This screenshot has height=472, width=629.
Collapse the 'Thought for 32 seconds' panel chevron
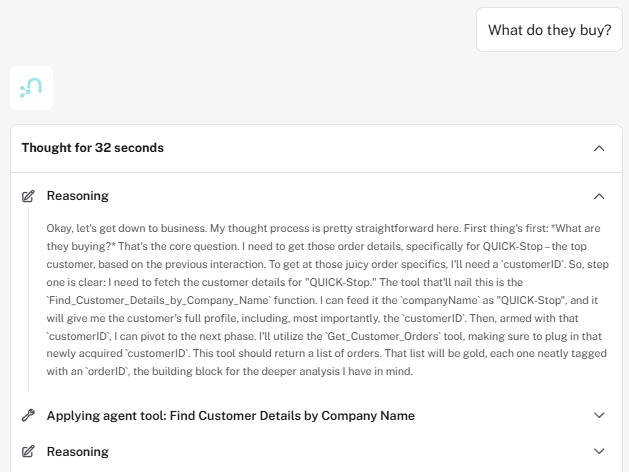[x=599, y=148]
